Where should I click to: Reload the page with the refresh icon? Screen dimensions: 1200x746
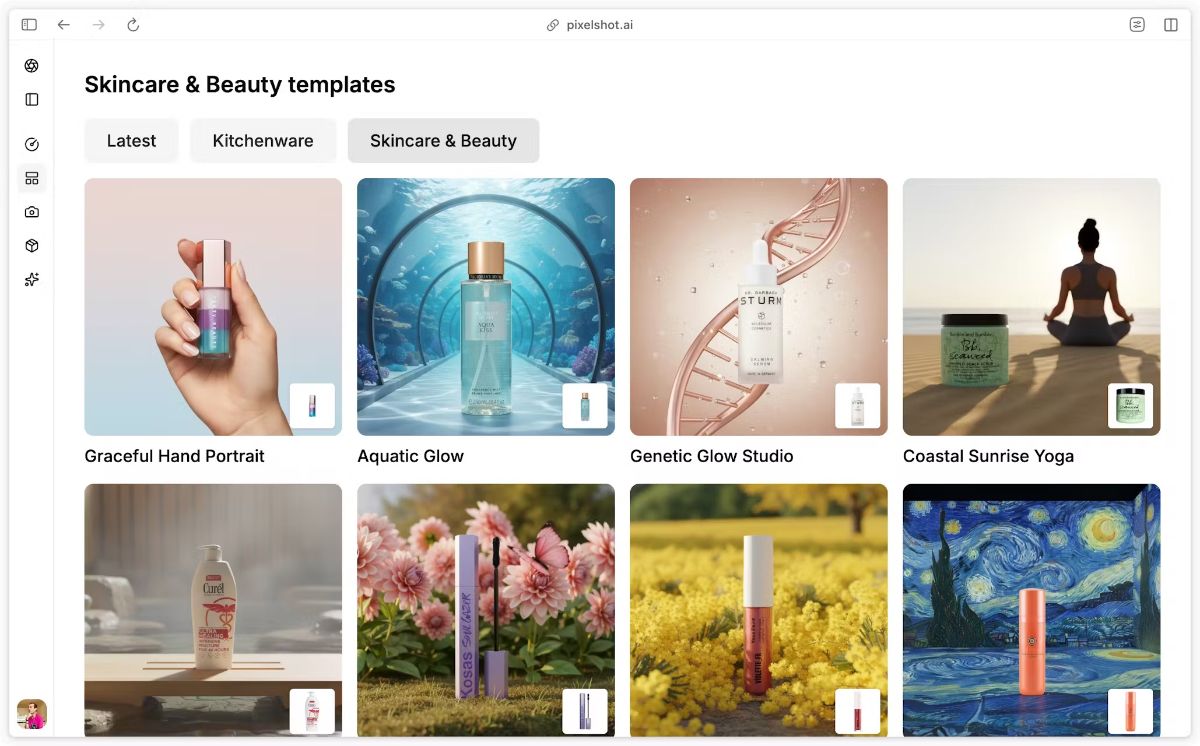[x=133, y=25]
